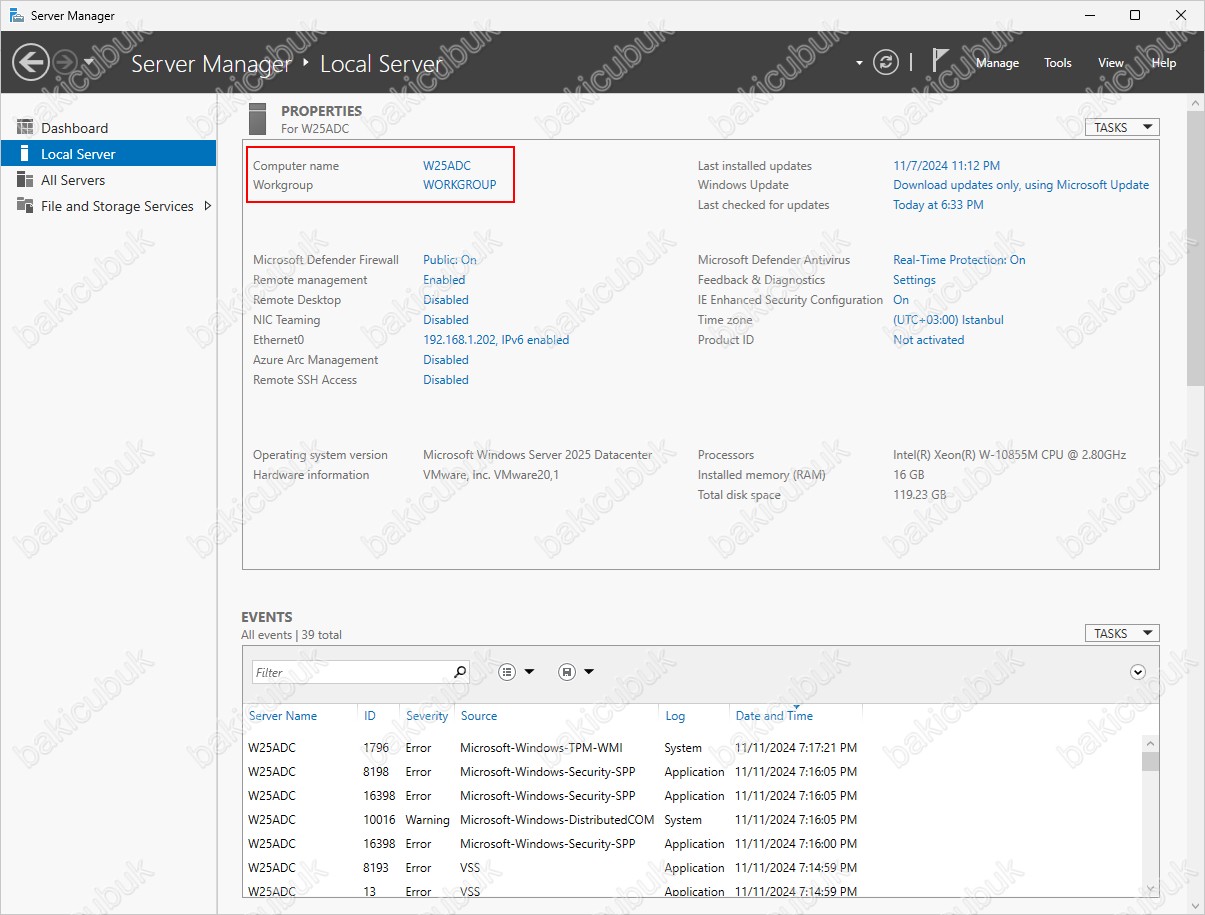This screenshot has height=915, width=1205.
Task: Click the WORKGROUP link
Action: pos(459,185)
